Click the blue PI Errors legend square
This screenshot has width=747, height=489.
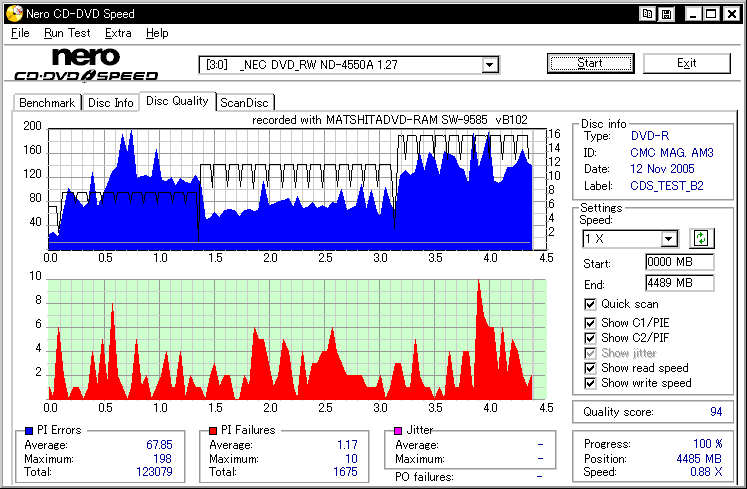(29, 430)
